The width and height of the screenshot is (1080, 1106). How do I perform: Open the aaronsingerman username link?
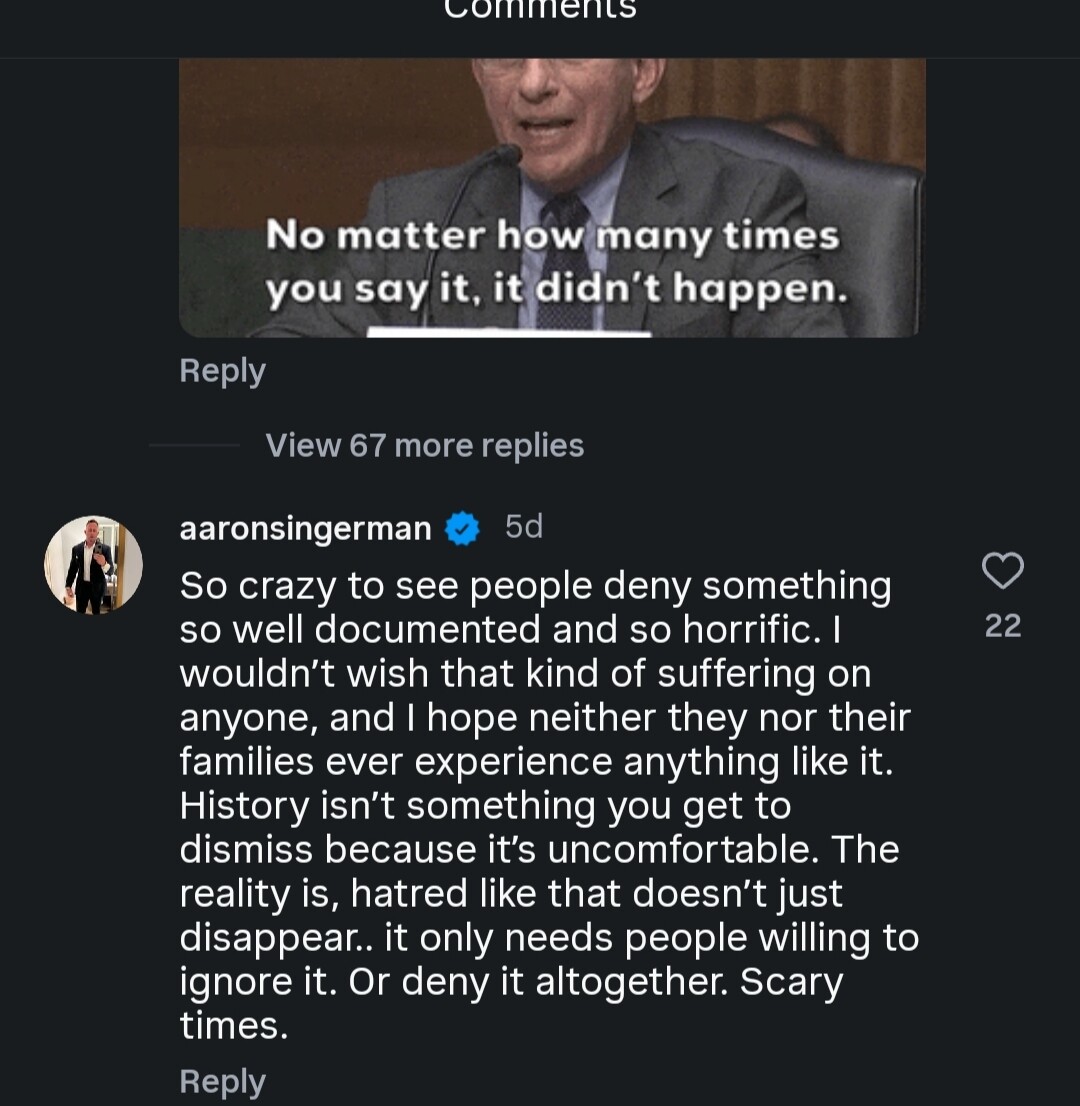coord(305,528)
